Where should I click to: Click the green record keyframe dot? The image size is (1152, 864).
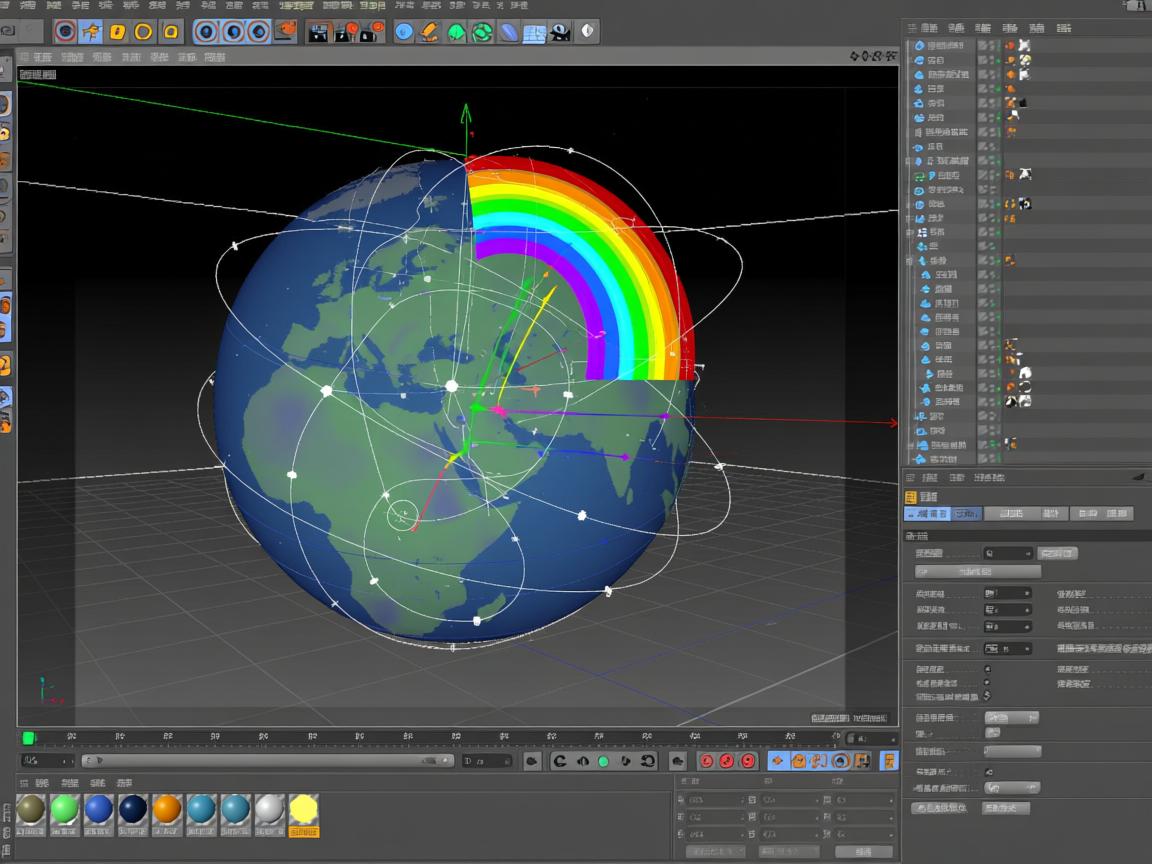click(603, 761)
